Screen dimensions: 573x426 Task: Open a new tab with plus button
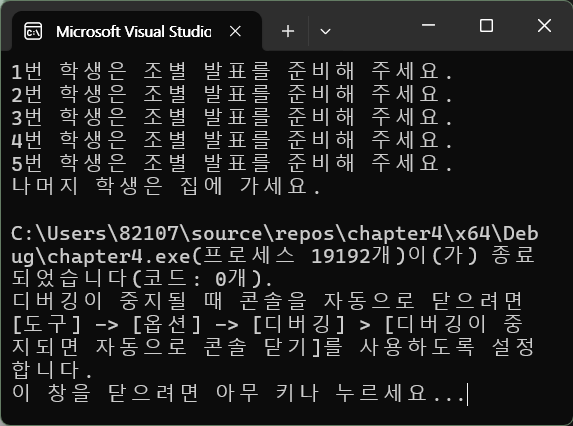tap(288, 31)
